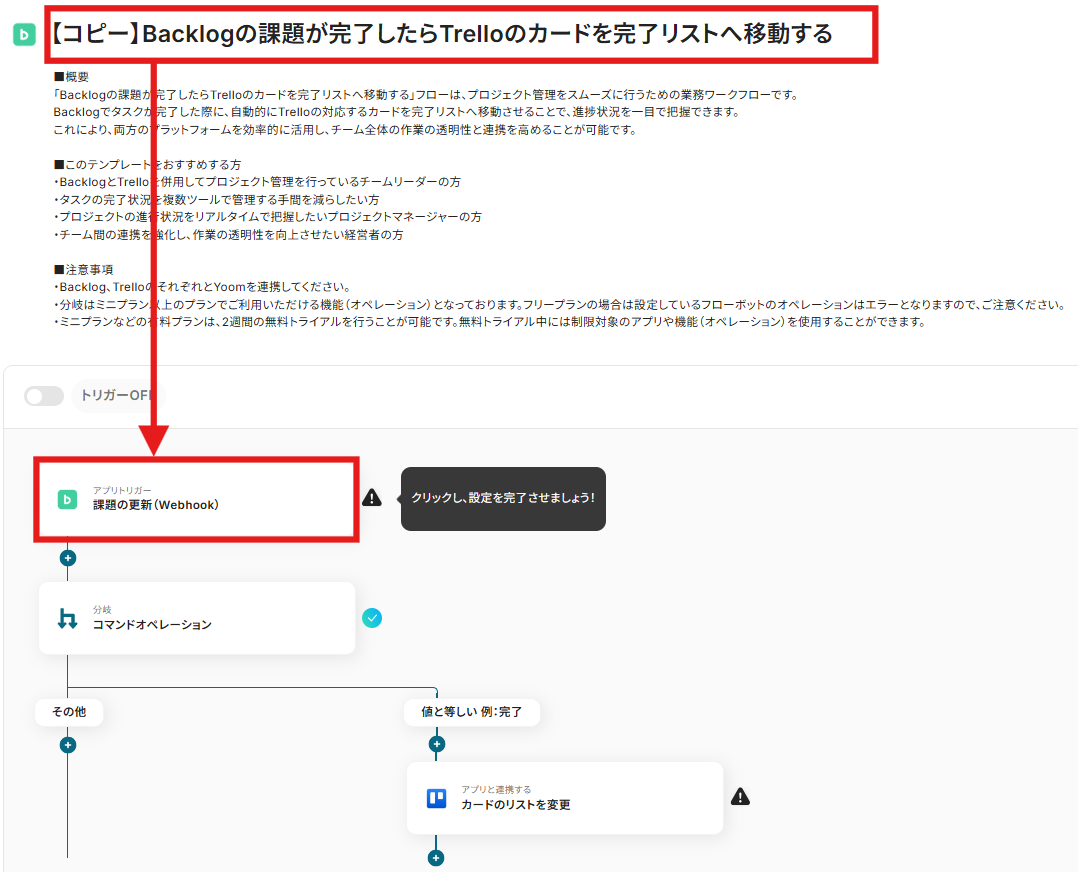Click the ■注意事項 heading text
Screen dimensions: 1078x872
click(x=83, y=270)
